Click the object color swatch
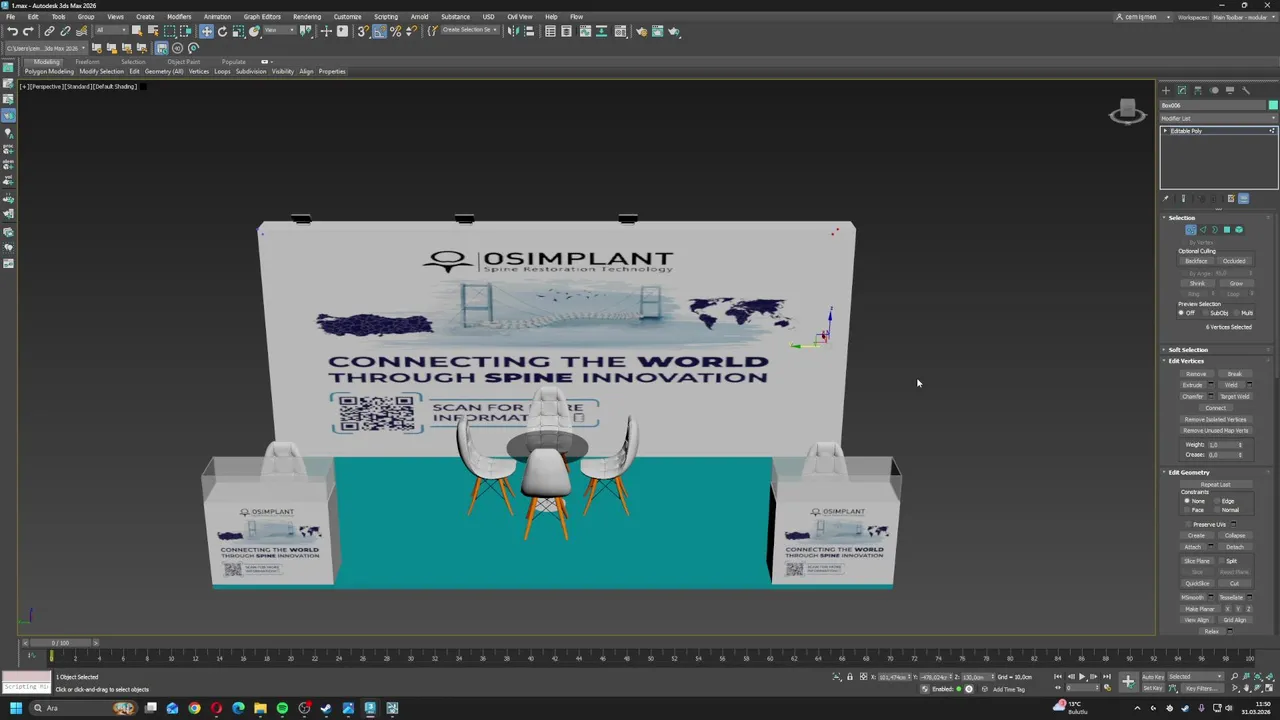 tap(1272, 105)
